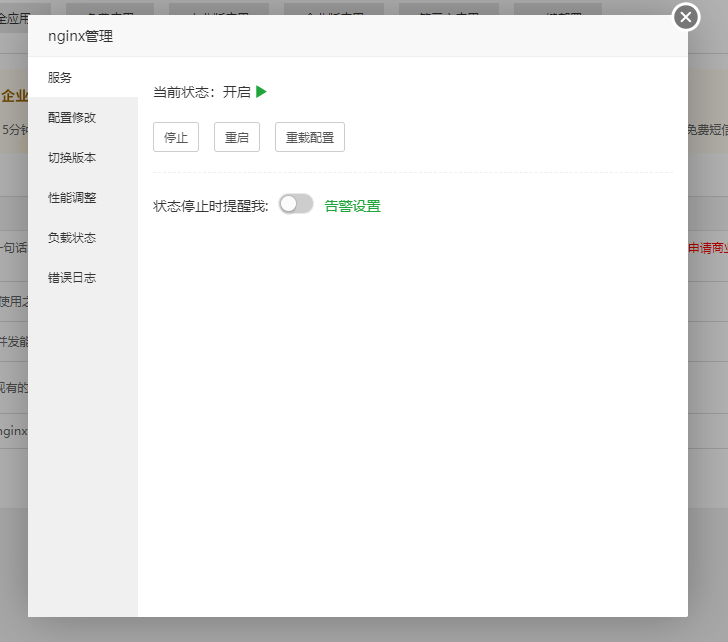Screen dimensions: 728x642
Task: Close the nginx管理 dialog
Action: [x=686, y=17]
